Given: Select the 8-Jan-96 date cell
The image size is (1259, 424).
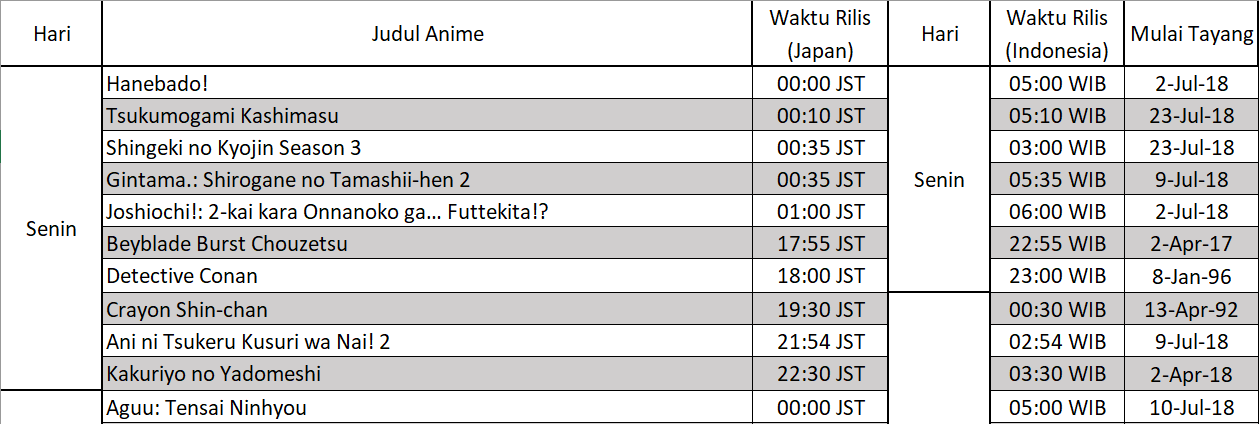Looking at the screenshot, I should coord(1191,276).
